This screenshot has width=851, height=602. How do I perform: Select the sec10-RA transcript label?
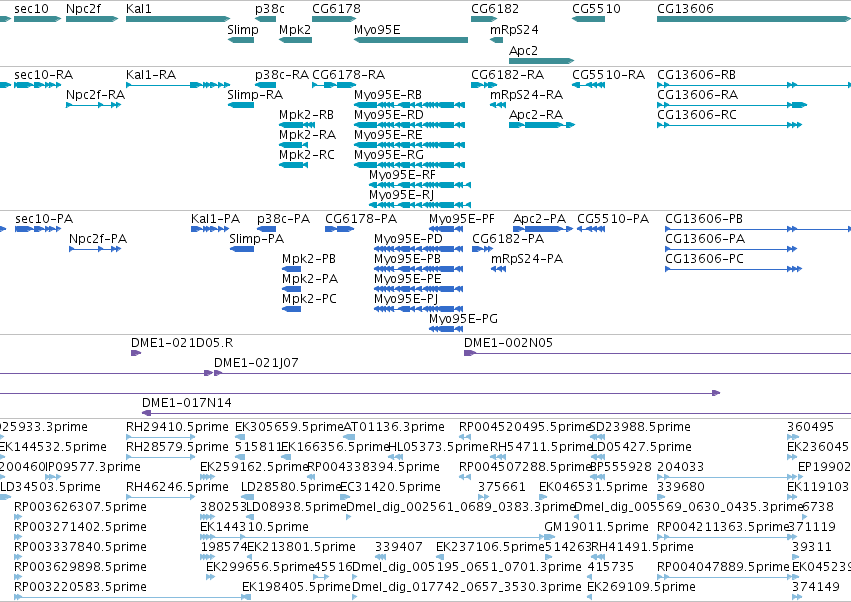pos(43,75)
